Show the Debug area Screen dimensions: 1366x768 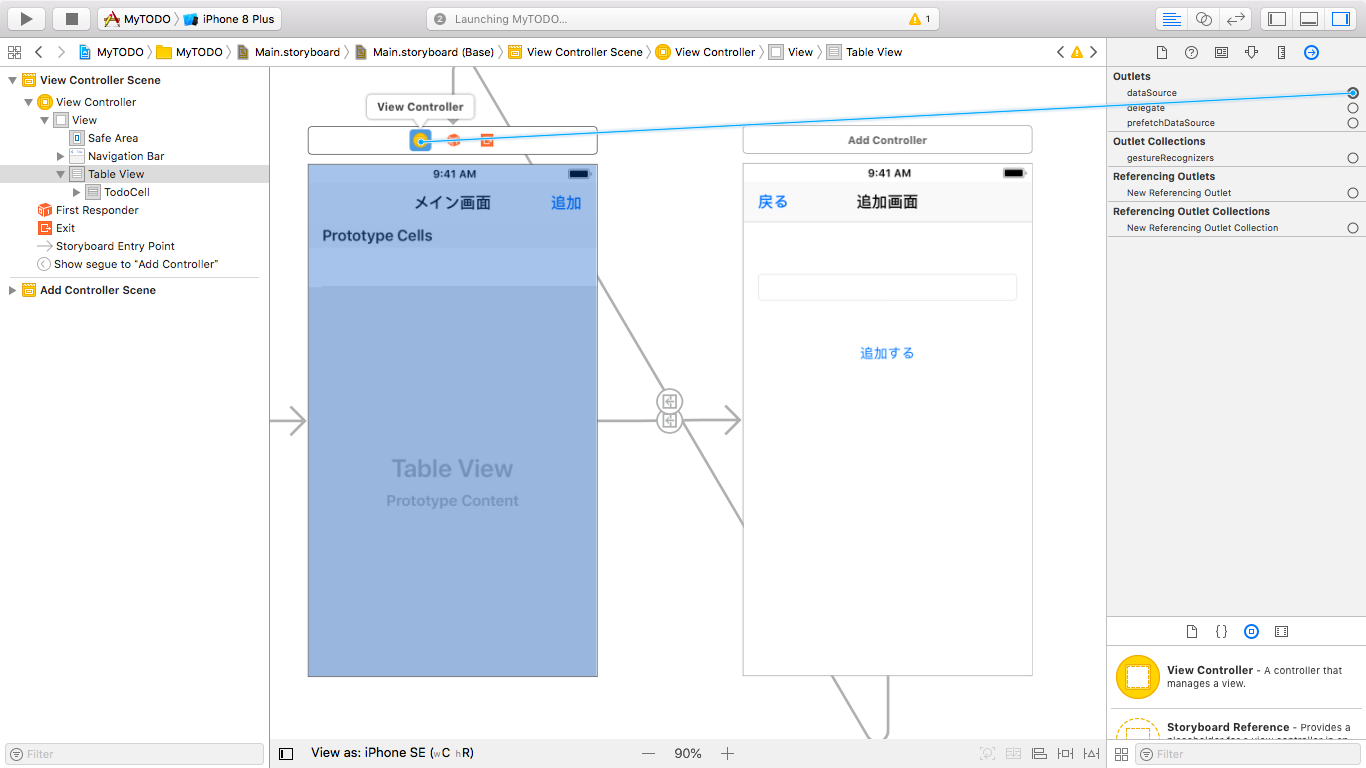1308,18
